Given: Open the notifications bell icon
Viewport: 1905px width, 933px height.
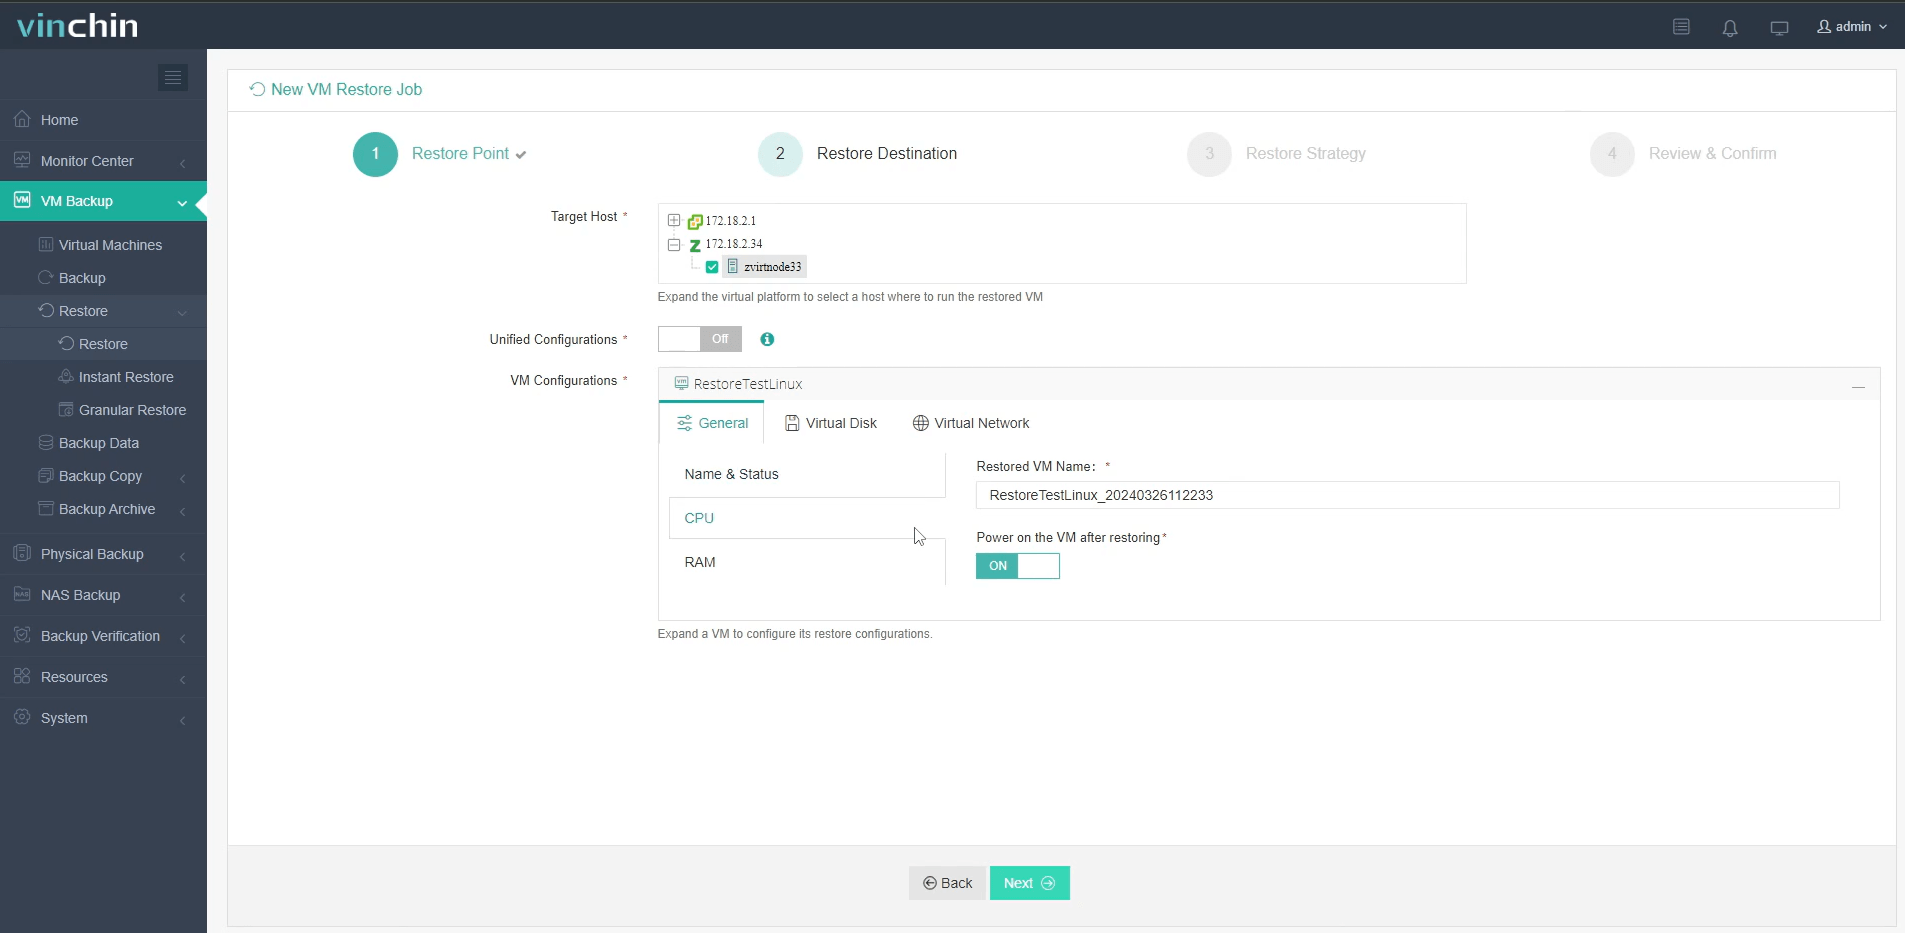Looking at the screenshot, I should 1729,27.
